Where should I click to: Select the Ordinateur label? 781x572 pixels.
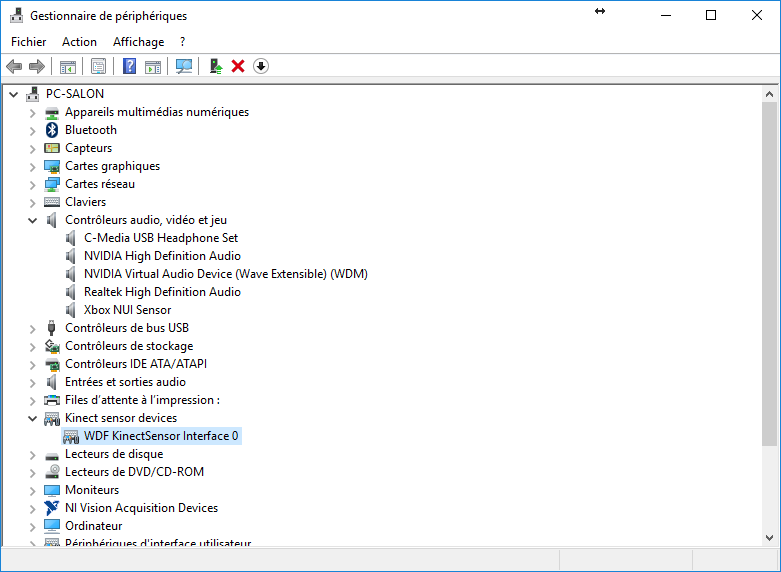tap(94, 526)
